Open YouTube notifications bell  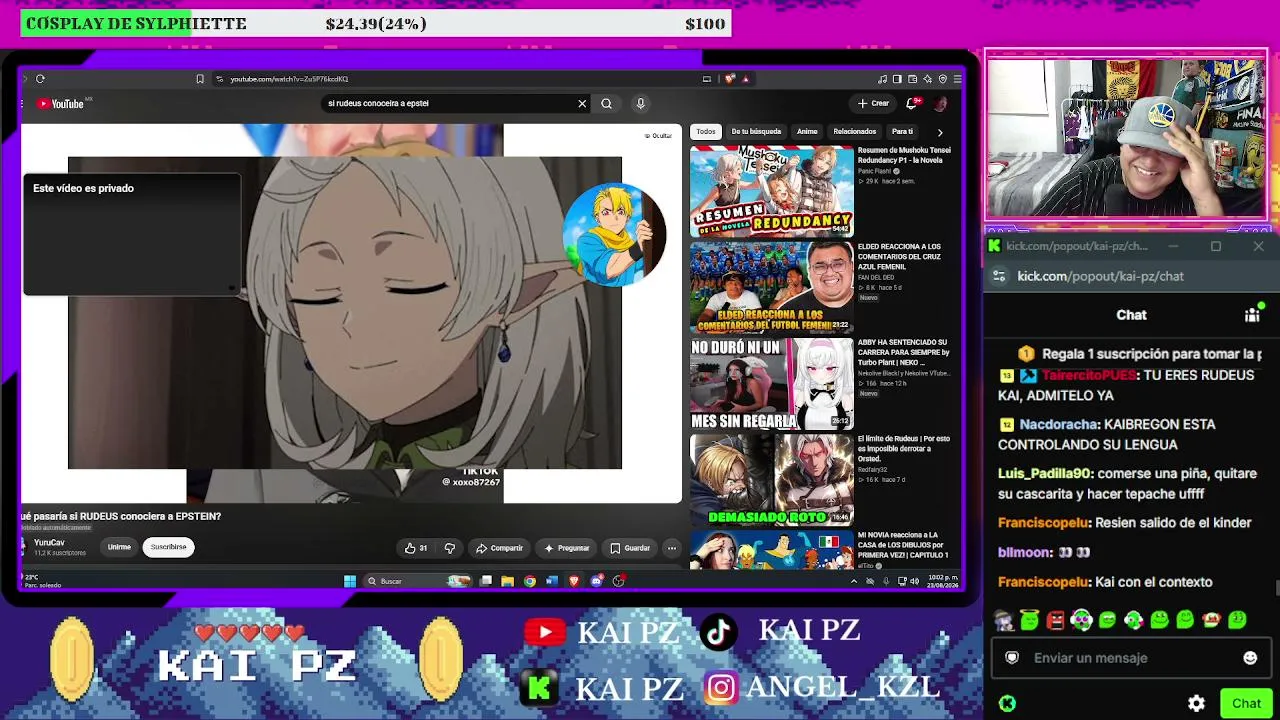[x=912, y=103]
